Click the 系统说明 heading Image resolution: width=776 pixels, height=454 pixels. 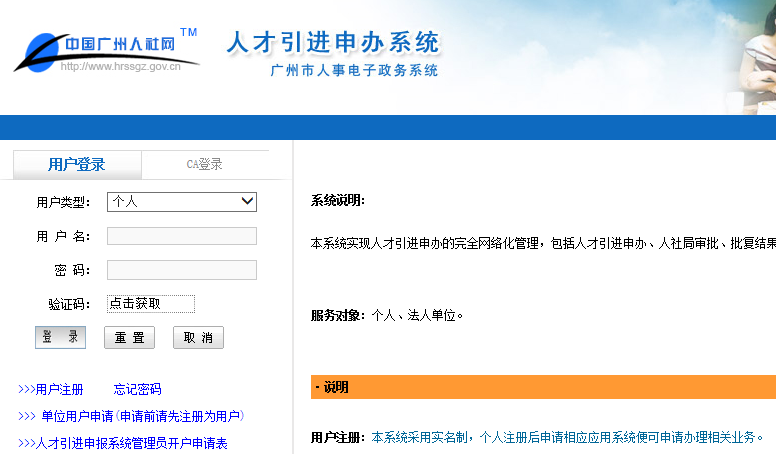click(x=338, y=201)
